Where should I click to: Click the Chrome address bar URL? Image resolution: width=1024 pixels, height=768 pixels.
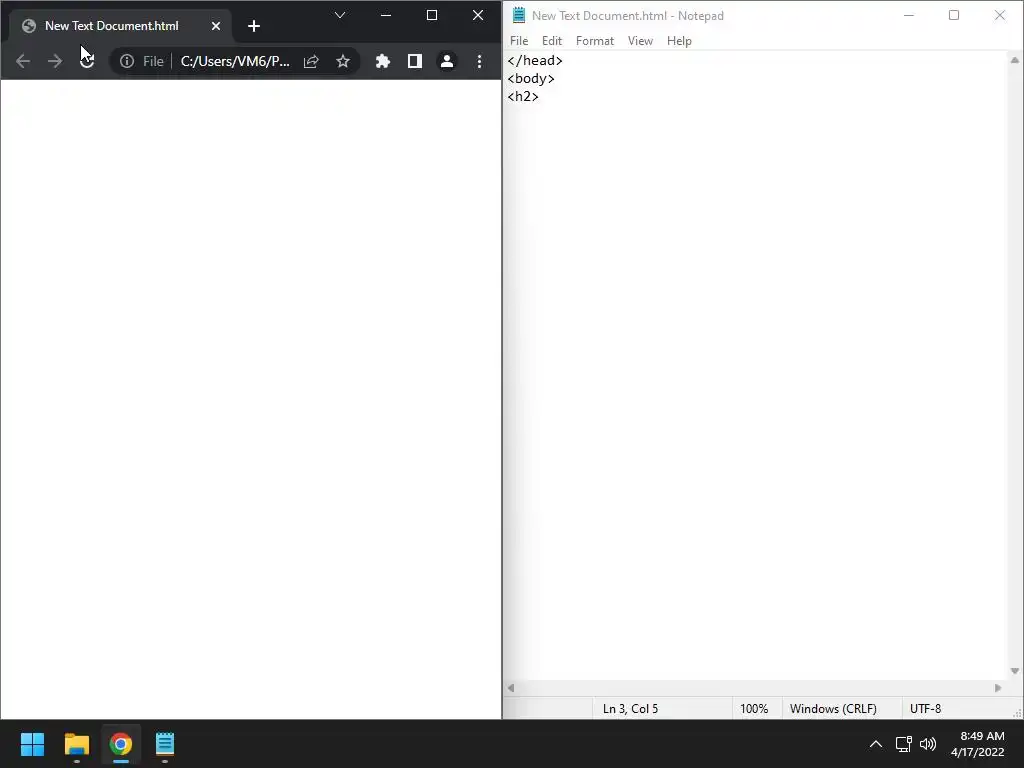[235, 61]
